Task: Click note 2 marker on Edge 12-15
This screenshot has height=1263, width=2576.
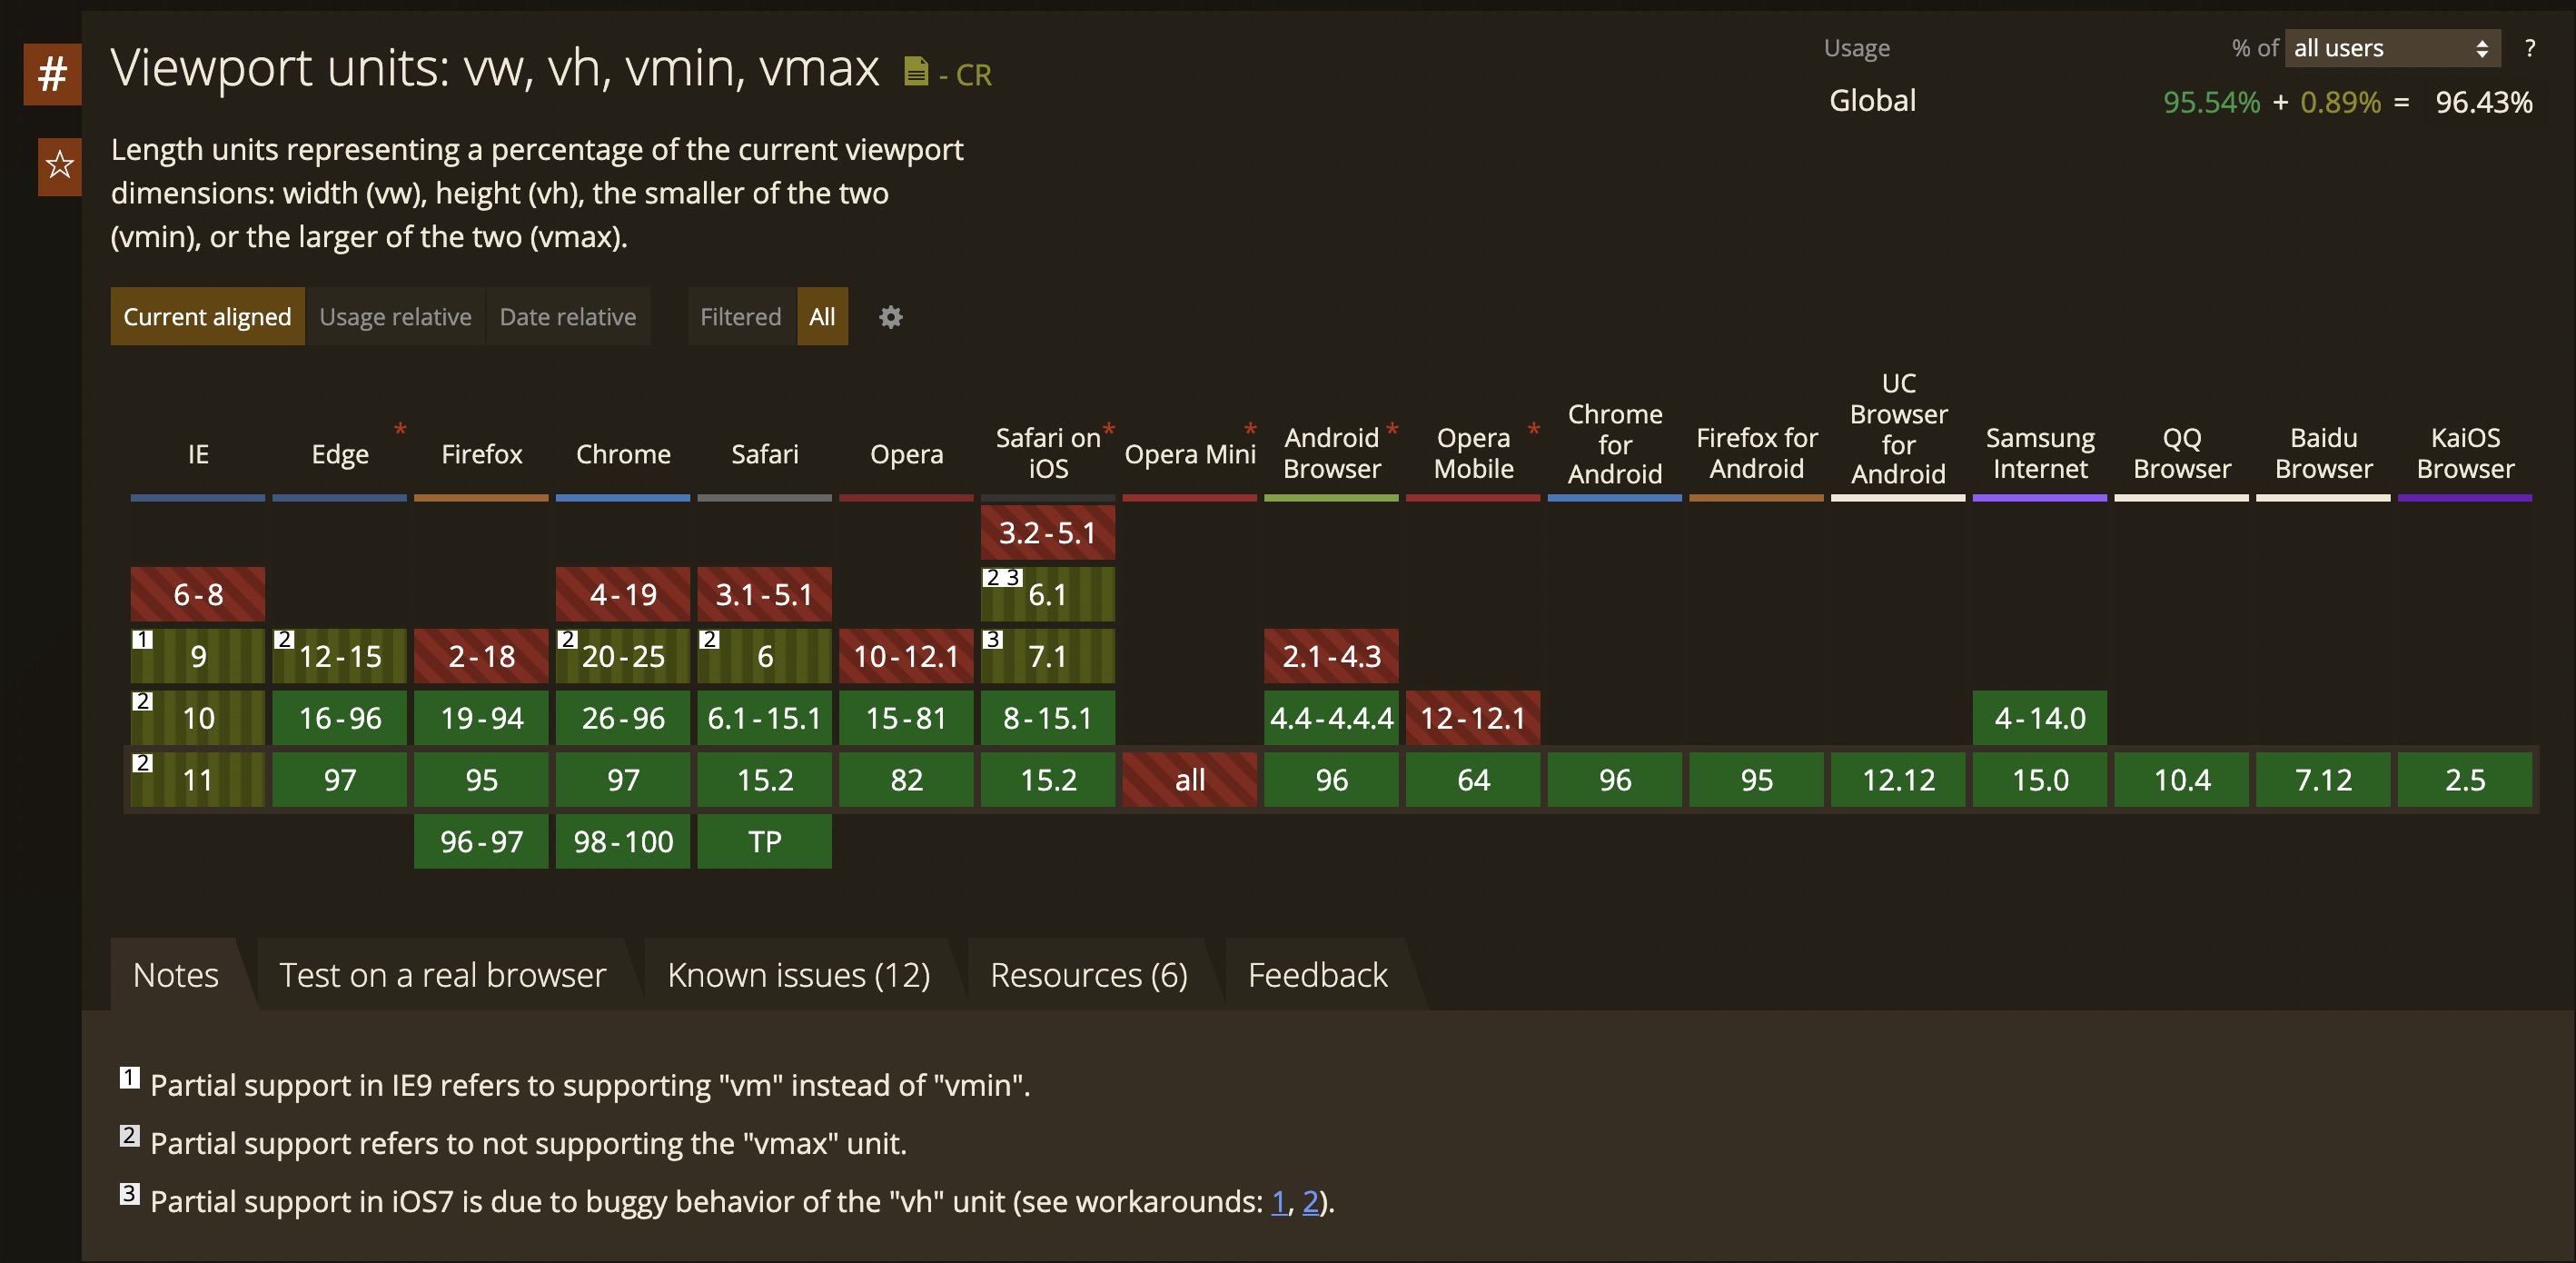Action: point(284,639)
